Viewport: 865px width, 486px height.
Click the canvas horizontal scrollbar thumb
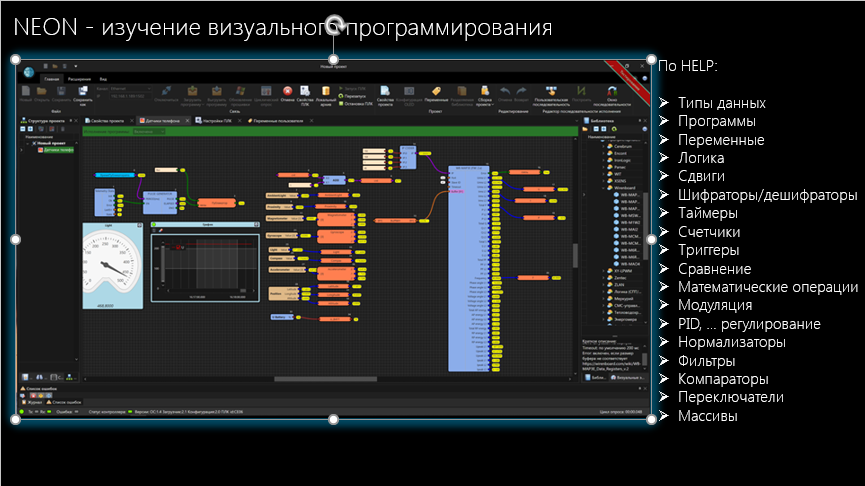(x=325, y=379)
